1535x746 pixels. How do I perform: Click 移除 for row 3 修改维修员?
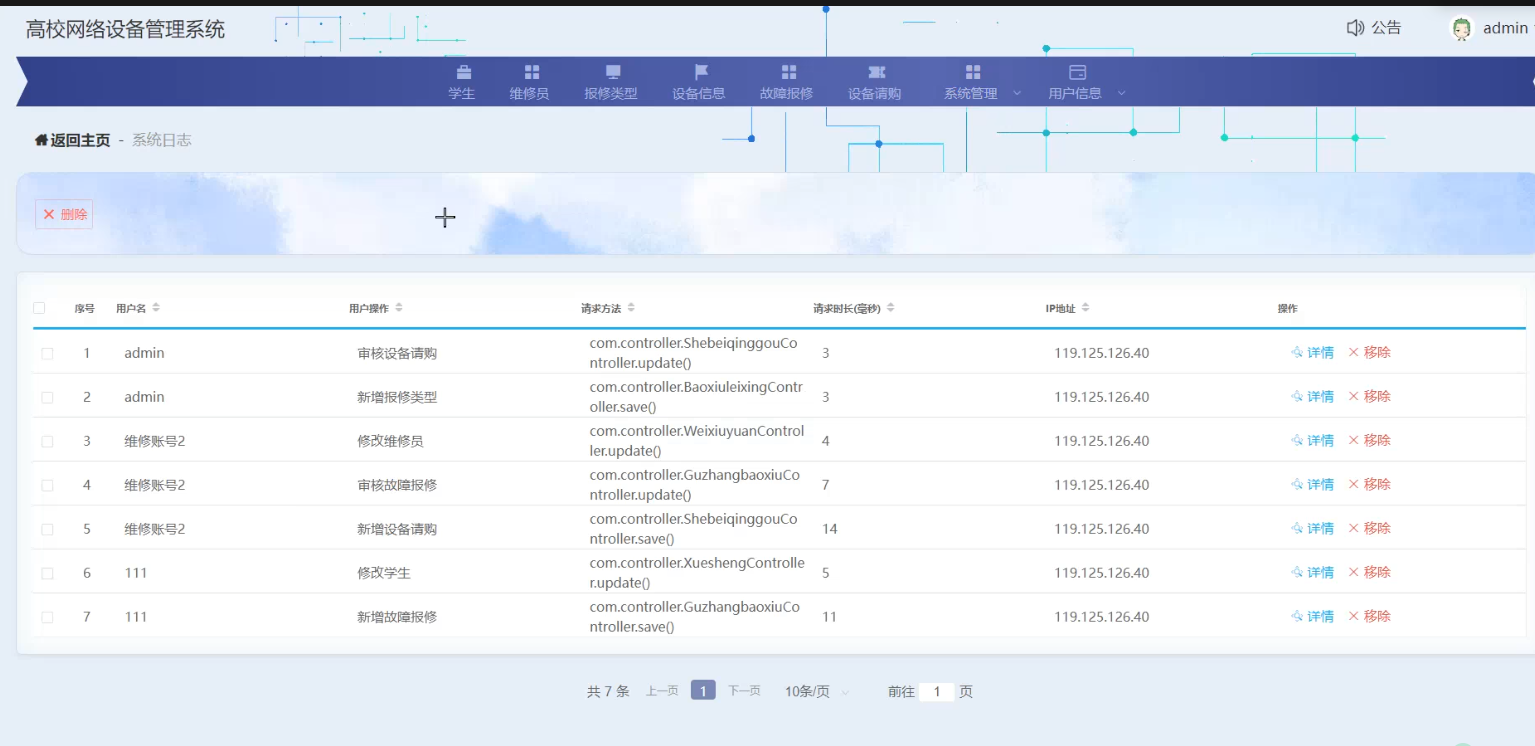tap(1369, 440)
